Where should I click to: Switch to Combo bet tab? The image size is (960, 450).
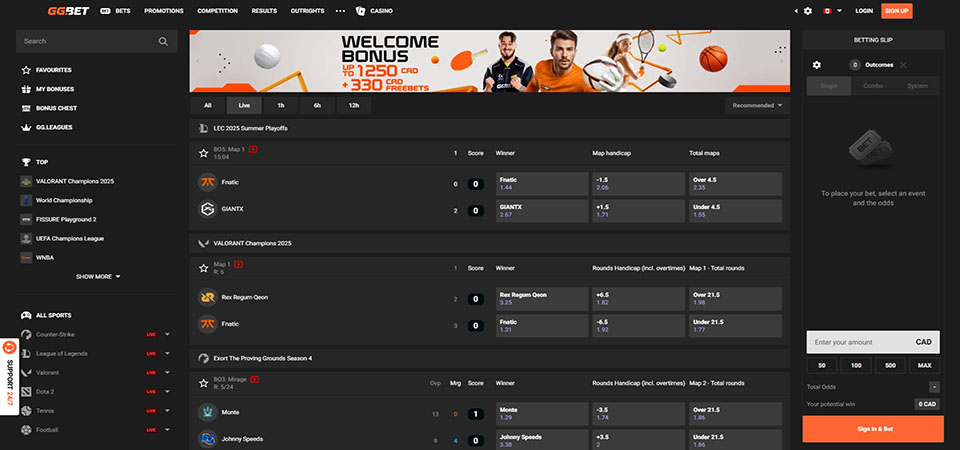point(873,86)
